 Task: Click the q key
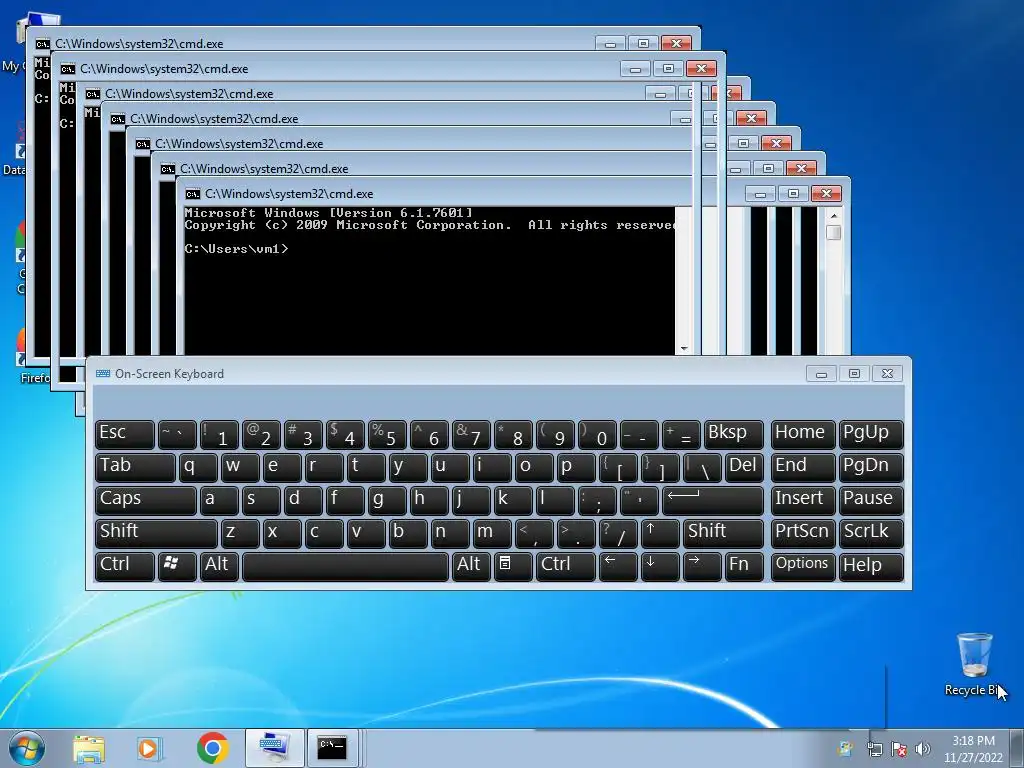pyautogui.click(x=198, y=467)
